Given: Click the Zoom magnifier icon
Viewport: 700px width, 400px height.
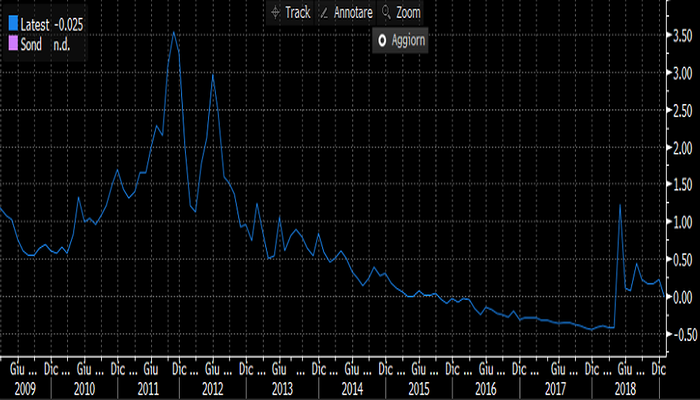Looking at the screenshot, I should (x=385, y=13).
